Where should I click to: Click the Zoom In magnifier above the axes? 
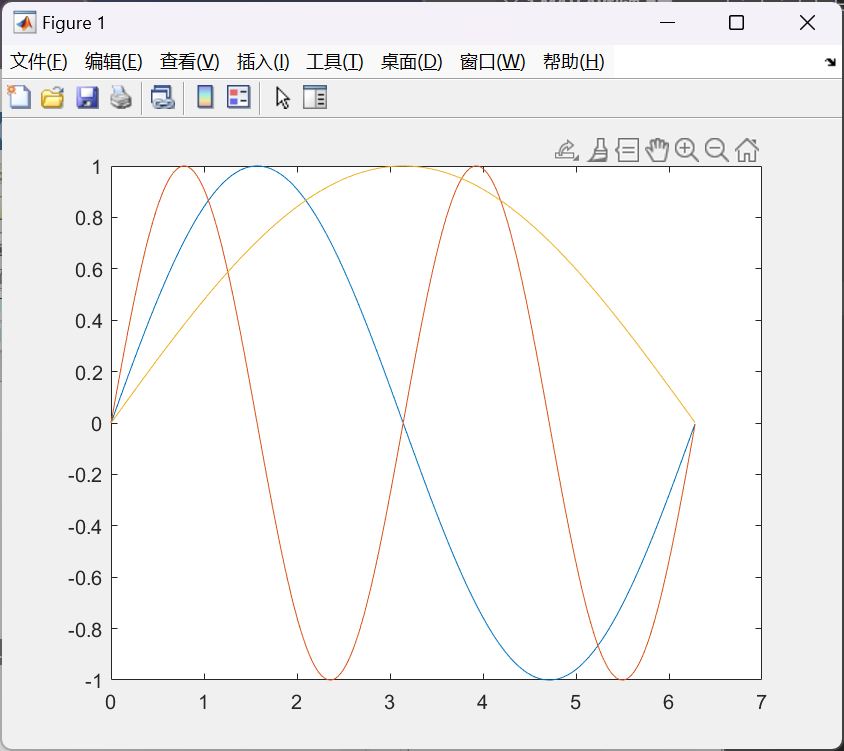686,150
